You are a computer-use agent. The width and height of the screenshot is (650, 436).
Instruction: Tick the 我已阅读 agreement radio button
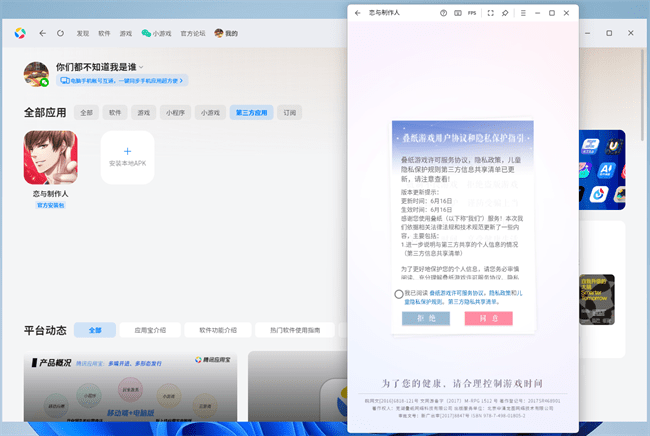click(x=399, y=294)
